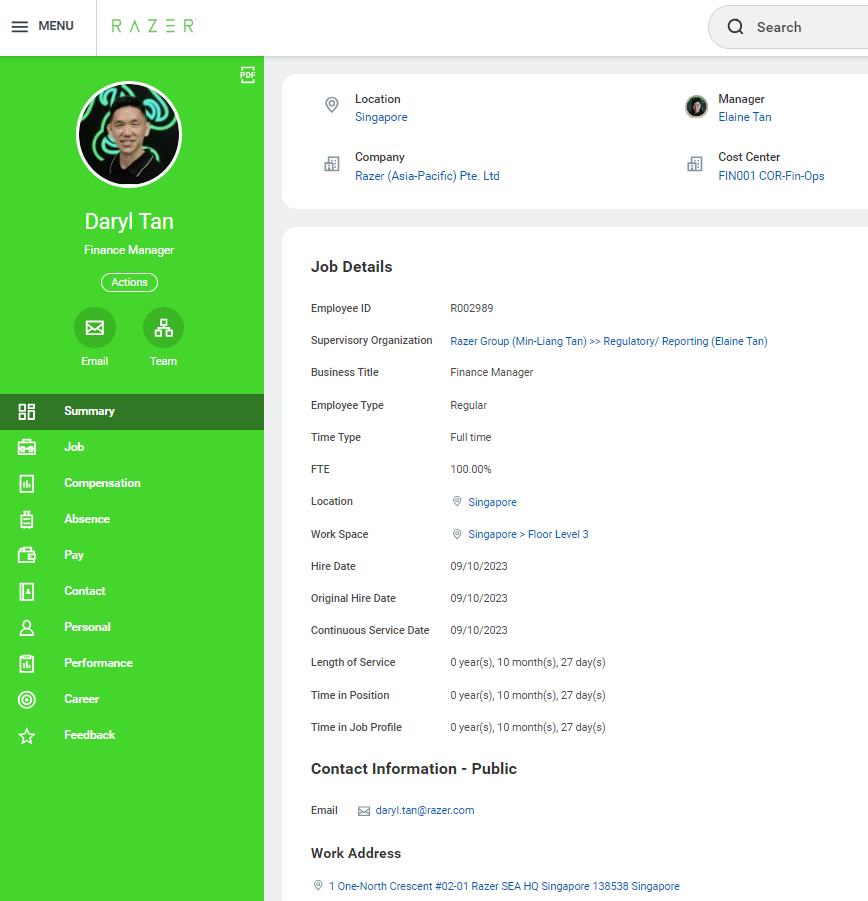The height and width of the screenshot is (901, 868).
Task: Click the Compensation chart icon
Action: [x=26, y=483]
